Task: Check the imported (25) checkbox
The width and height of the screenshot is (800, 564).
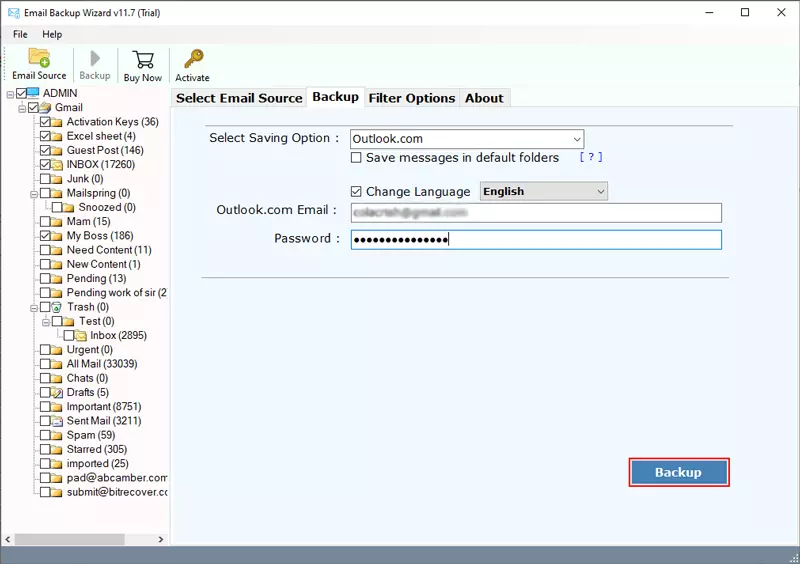Action: pyautogui.click(x=45, y=463)
